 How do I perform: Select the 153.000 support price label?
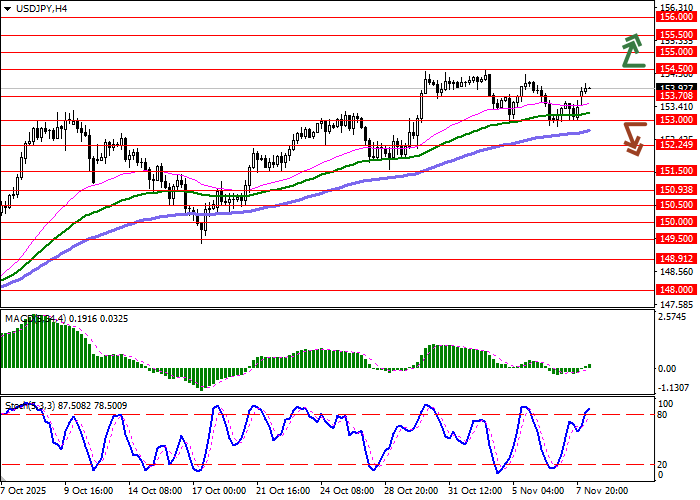(x=677, y=120)
